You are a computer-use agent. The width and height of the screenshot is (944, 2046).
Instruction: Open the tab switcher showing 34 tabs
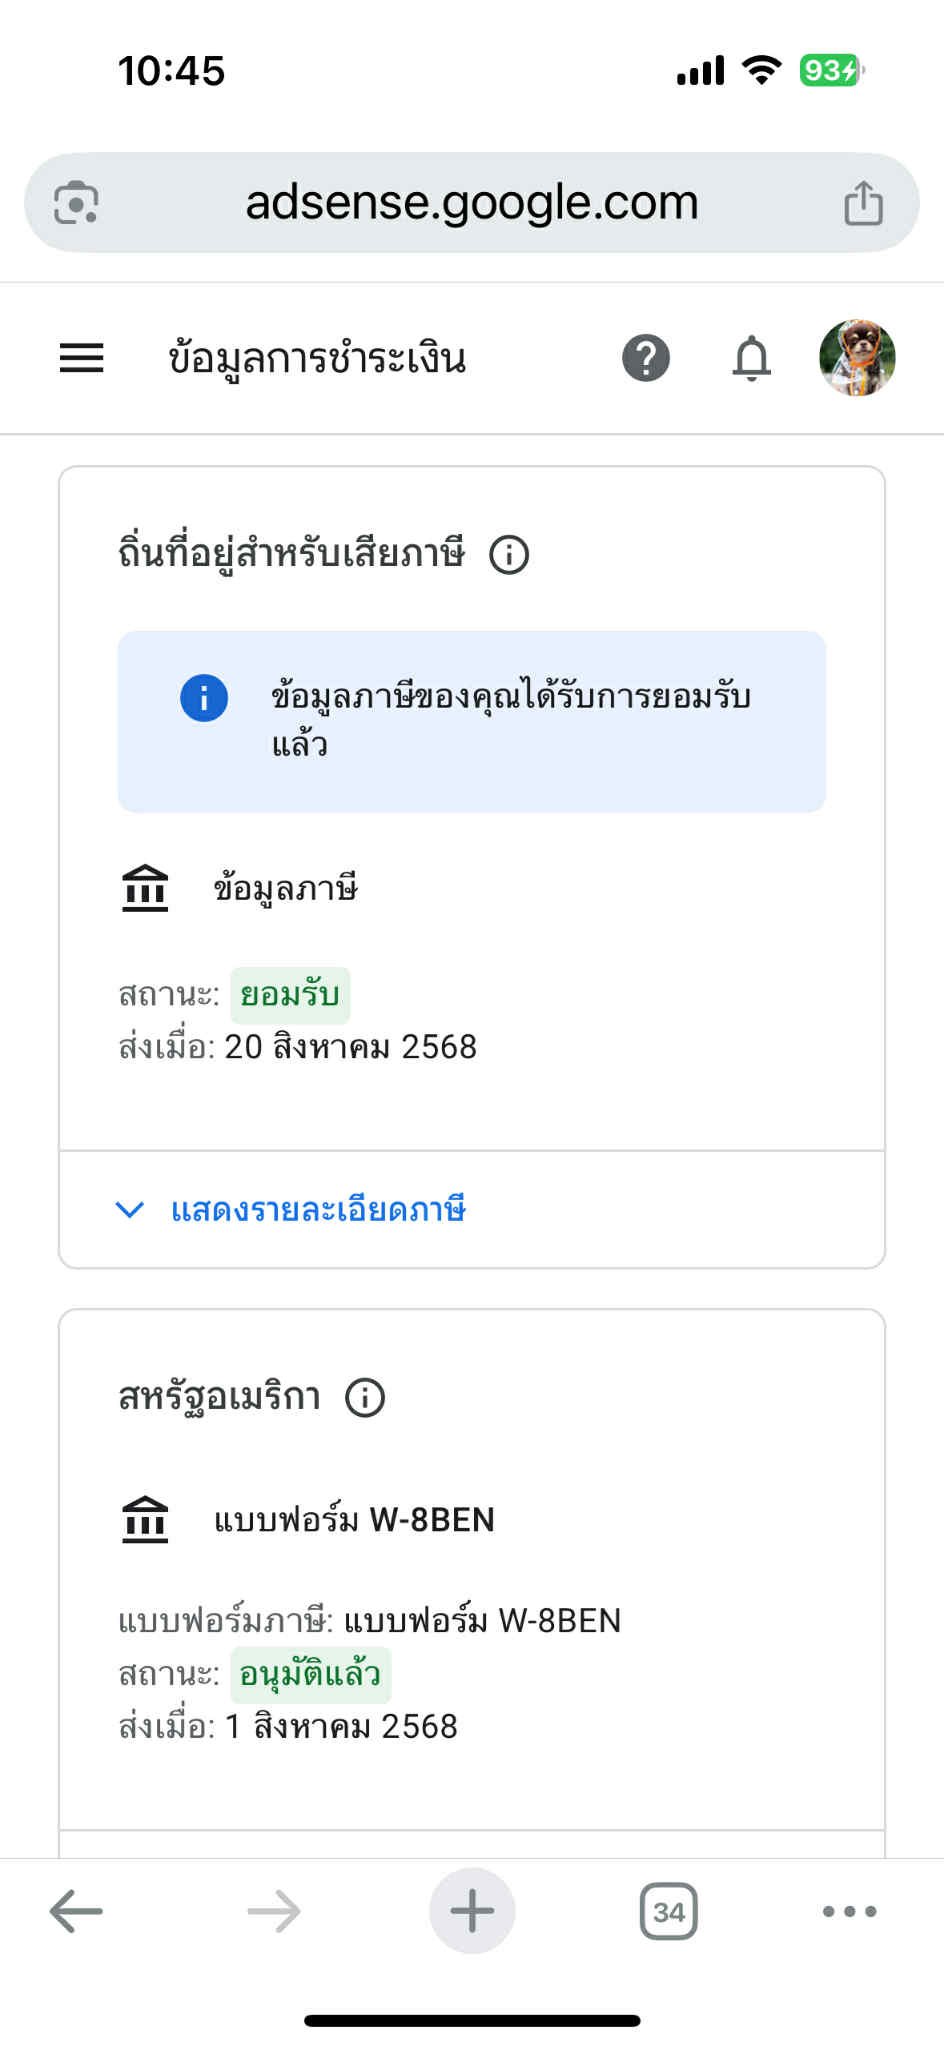pos(669,1911)
